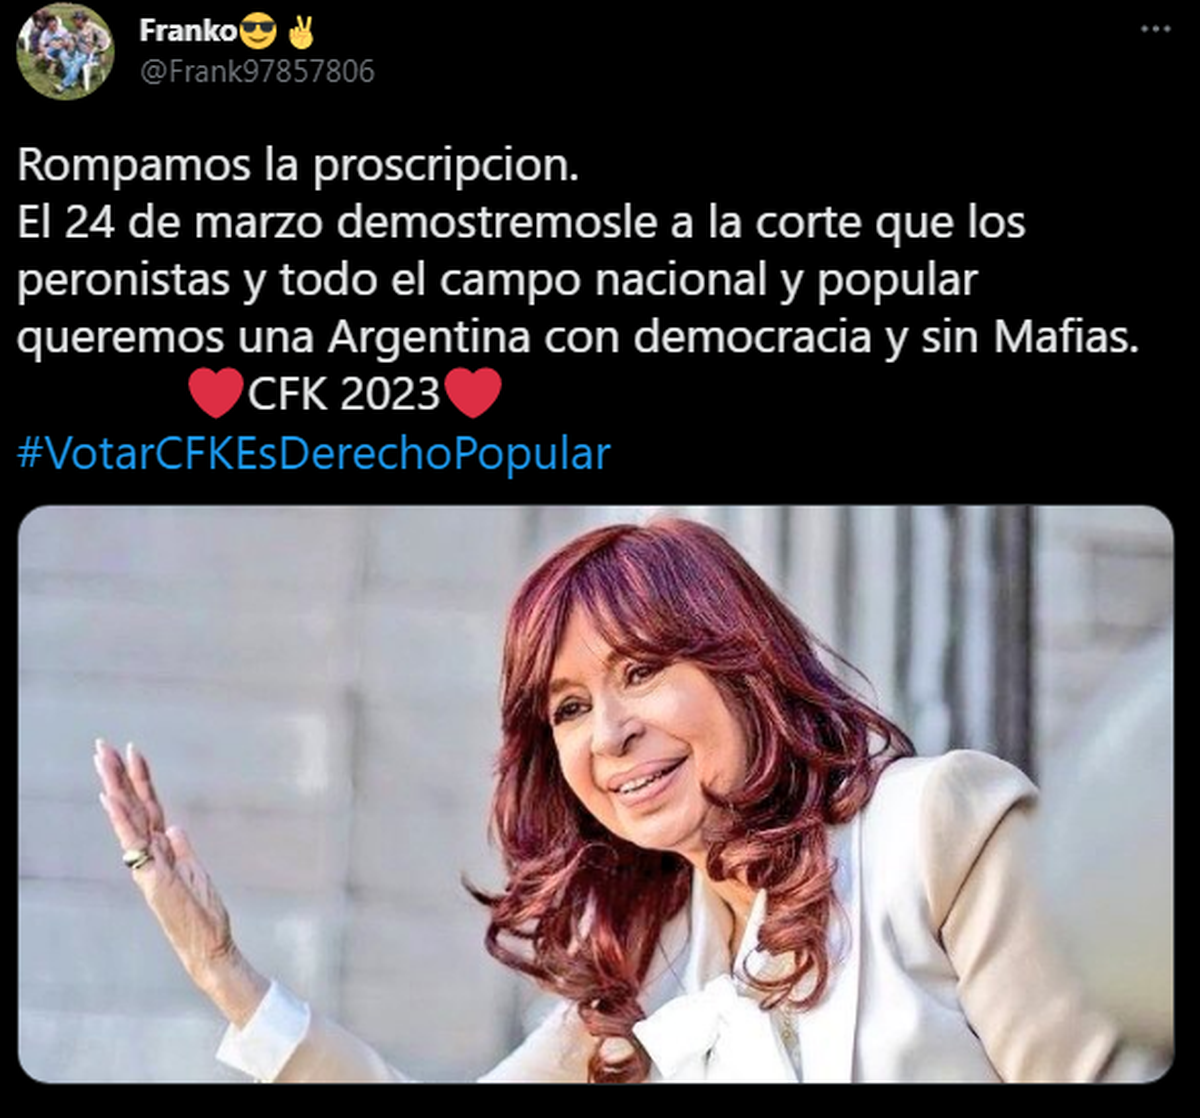Image resolution: width=1200 pixels, height=1118 pixels.
Task: Click the "CFK 2023" text
Action: (x=343, y=395)
